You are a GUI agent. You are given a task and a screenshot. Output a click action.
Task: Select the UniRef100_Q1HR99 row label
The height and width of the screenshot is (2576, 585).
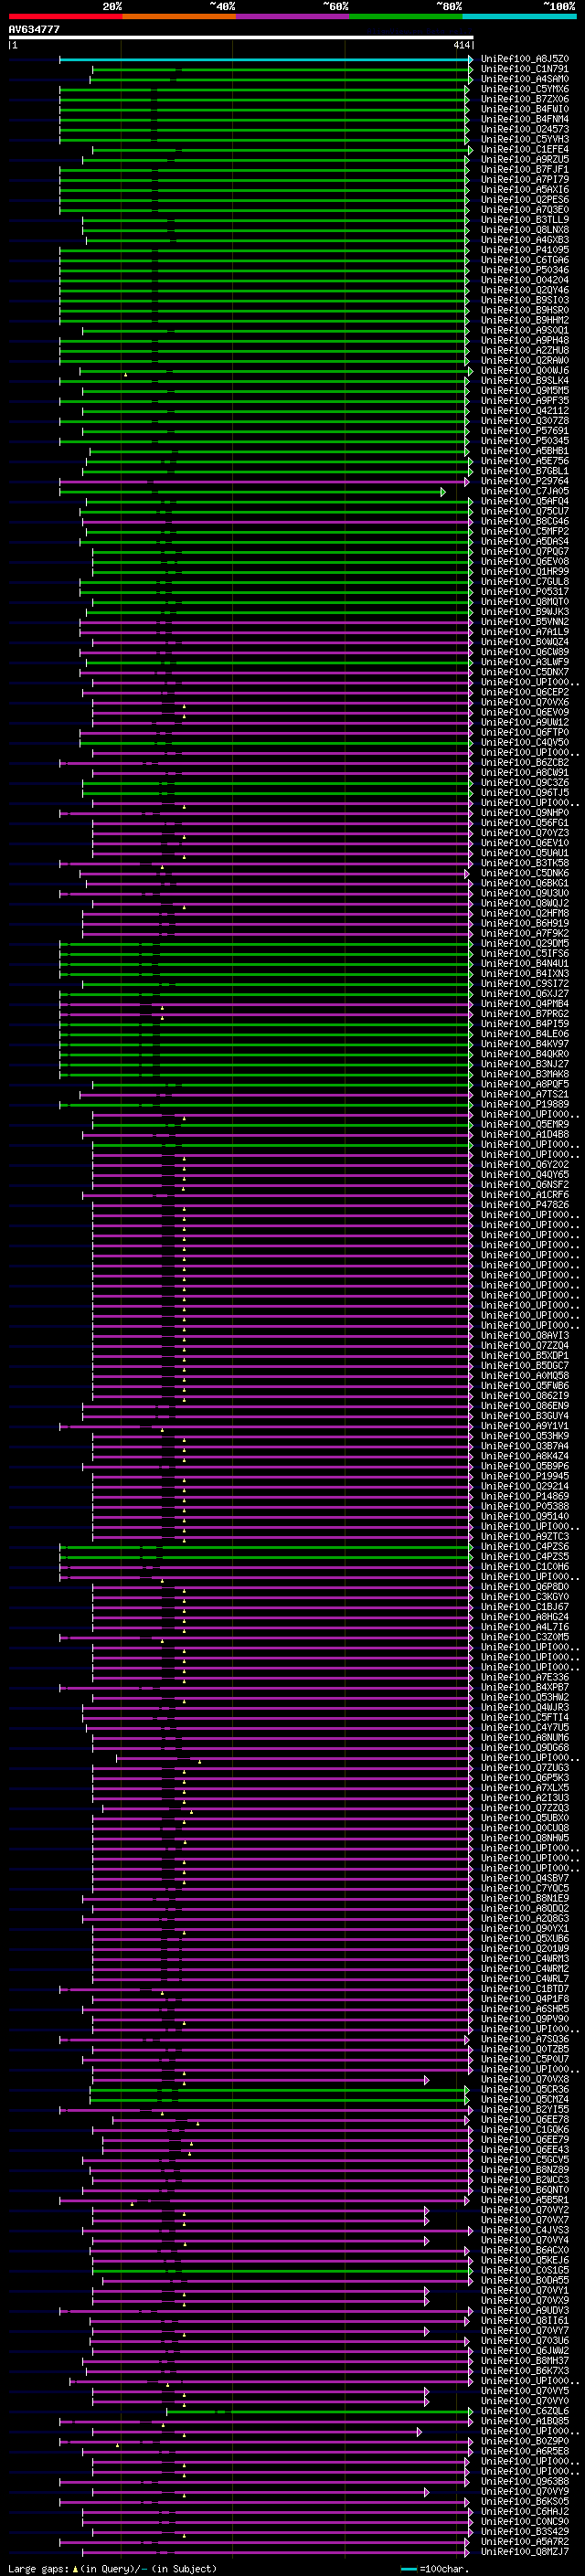[x=525, y=572]
